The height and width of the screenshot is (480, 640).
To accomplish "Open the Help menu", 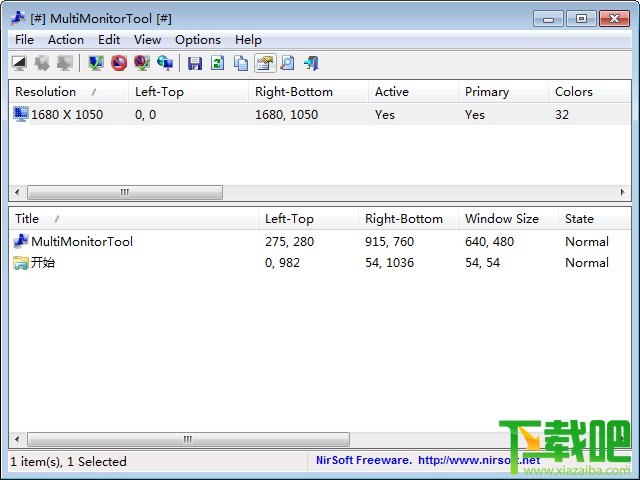I will click(248, 40).
